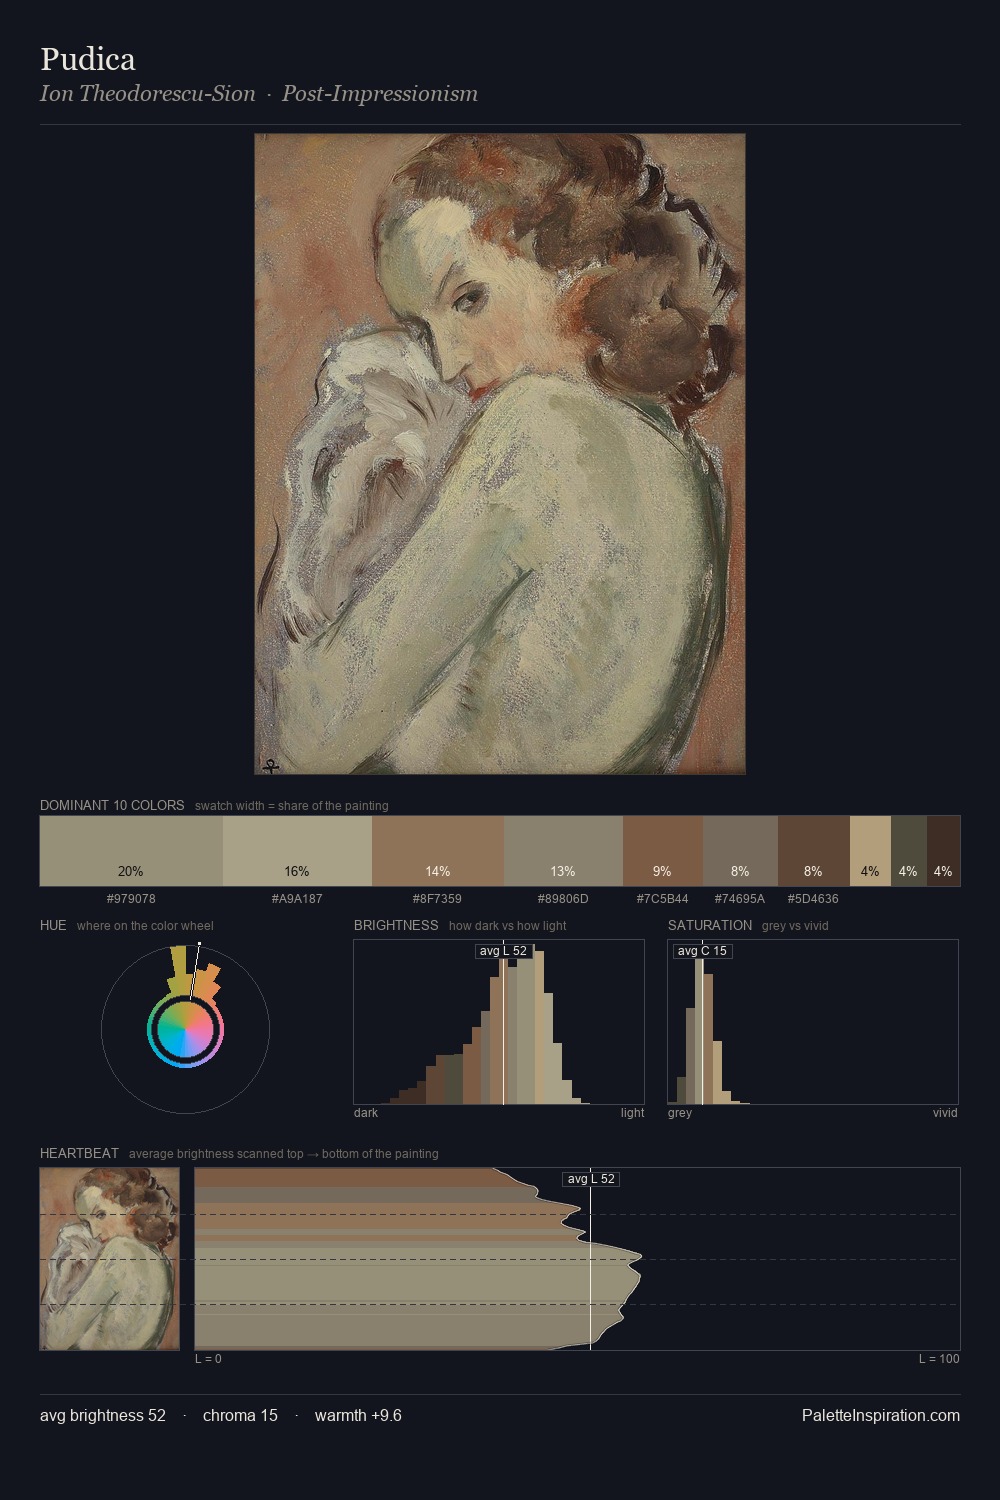Click the 'chroma 15' footer text
This screenshot has width=1000, height=1500.
[240, 1416]
